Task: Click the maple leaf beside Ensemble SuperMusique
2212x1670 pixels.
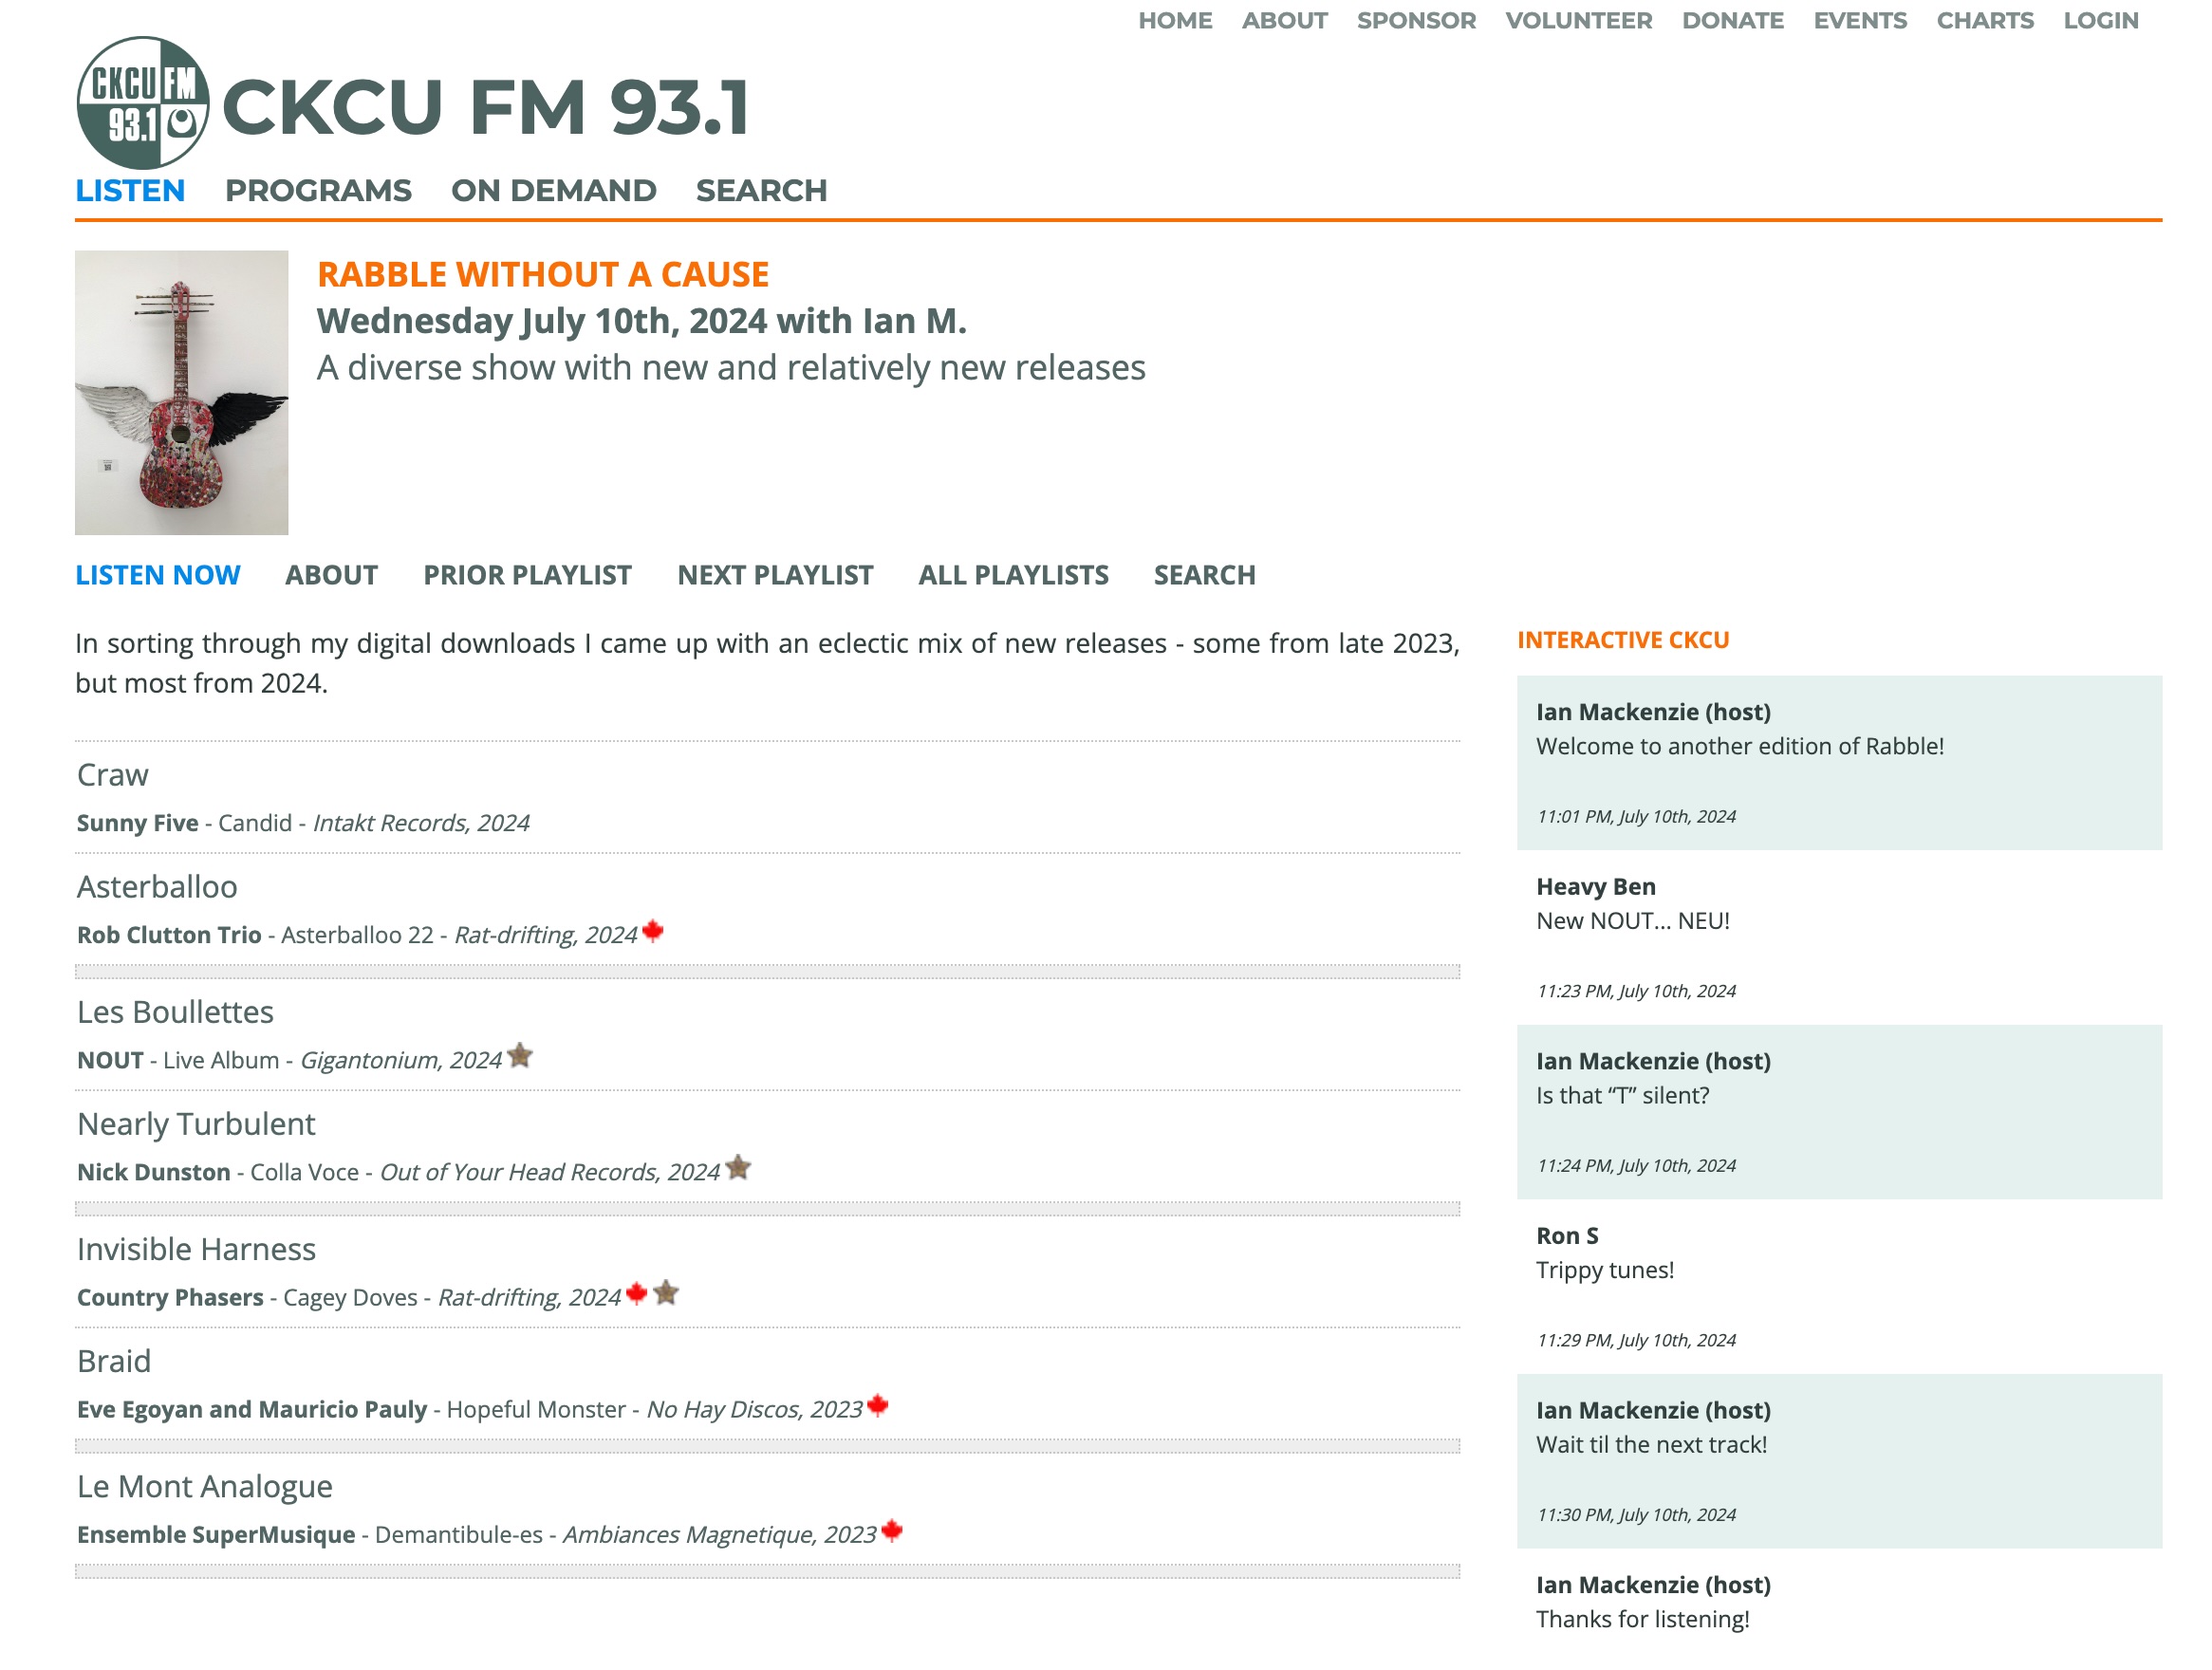Action: pos(893,1530)
